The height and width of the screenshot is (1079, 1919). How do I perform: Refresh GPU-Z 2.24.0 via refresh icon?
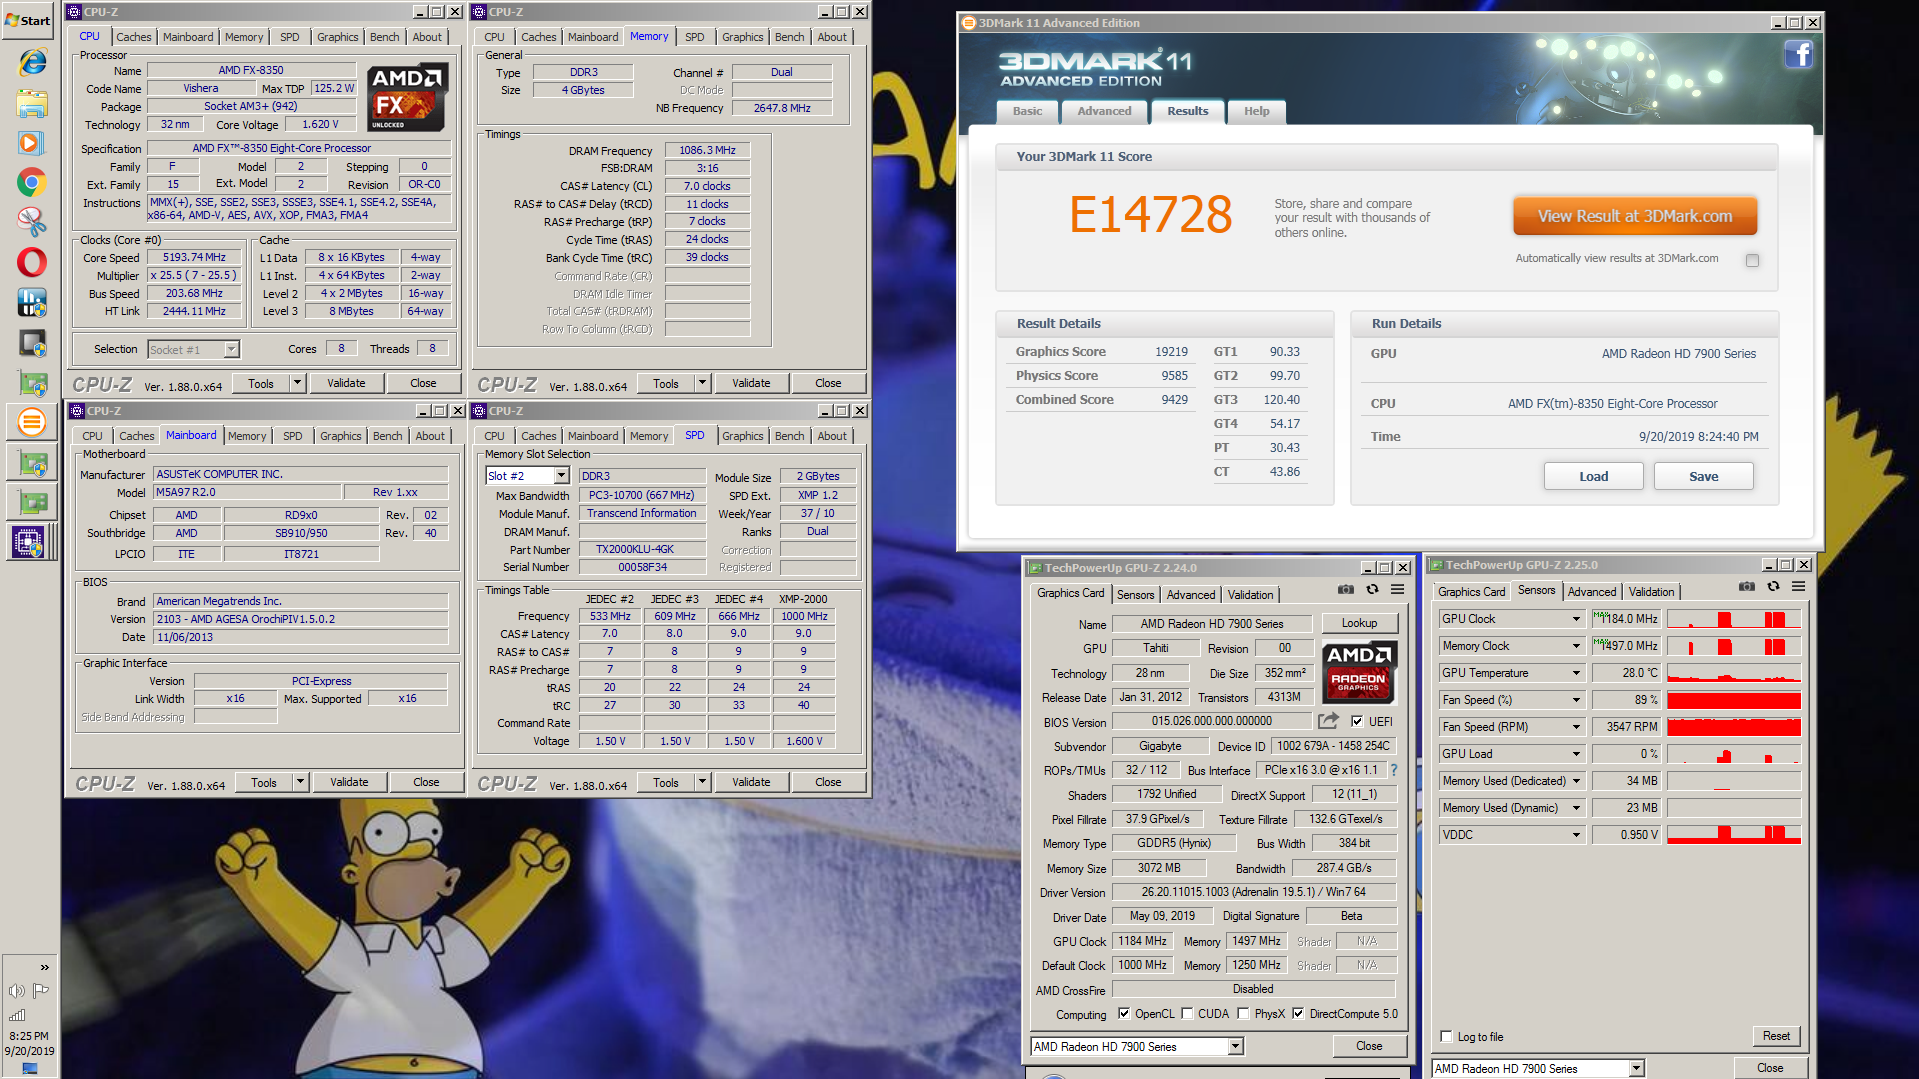1372,590
